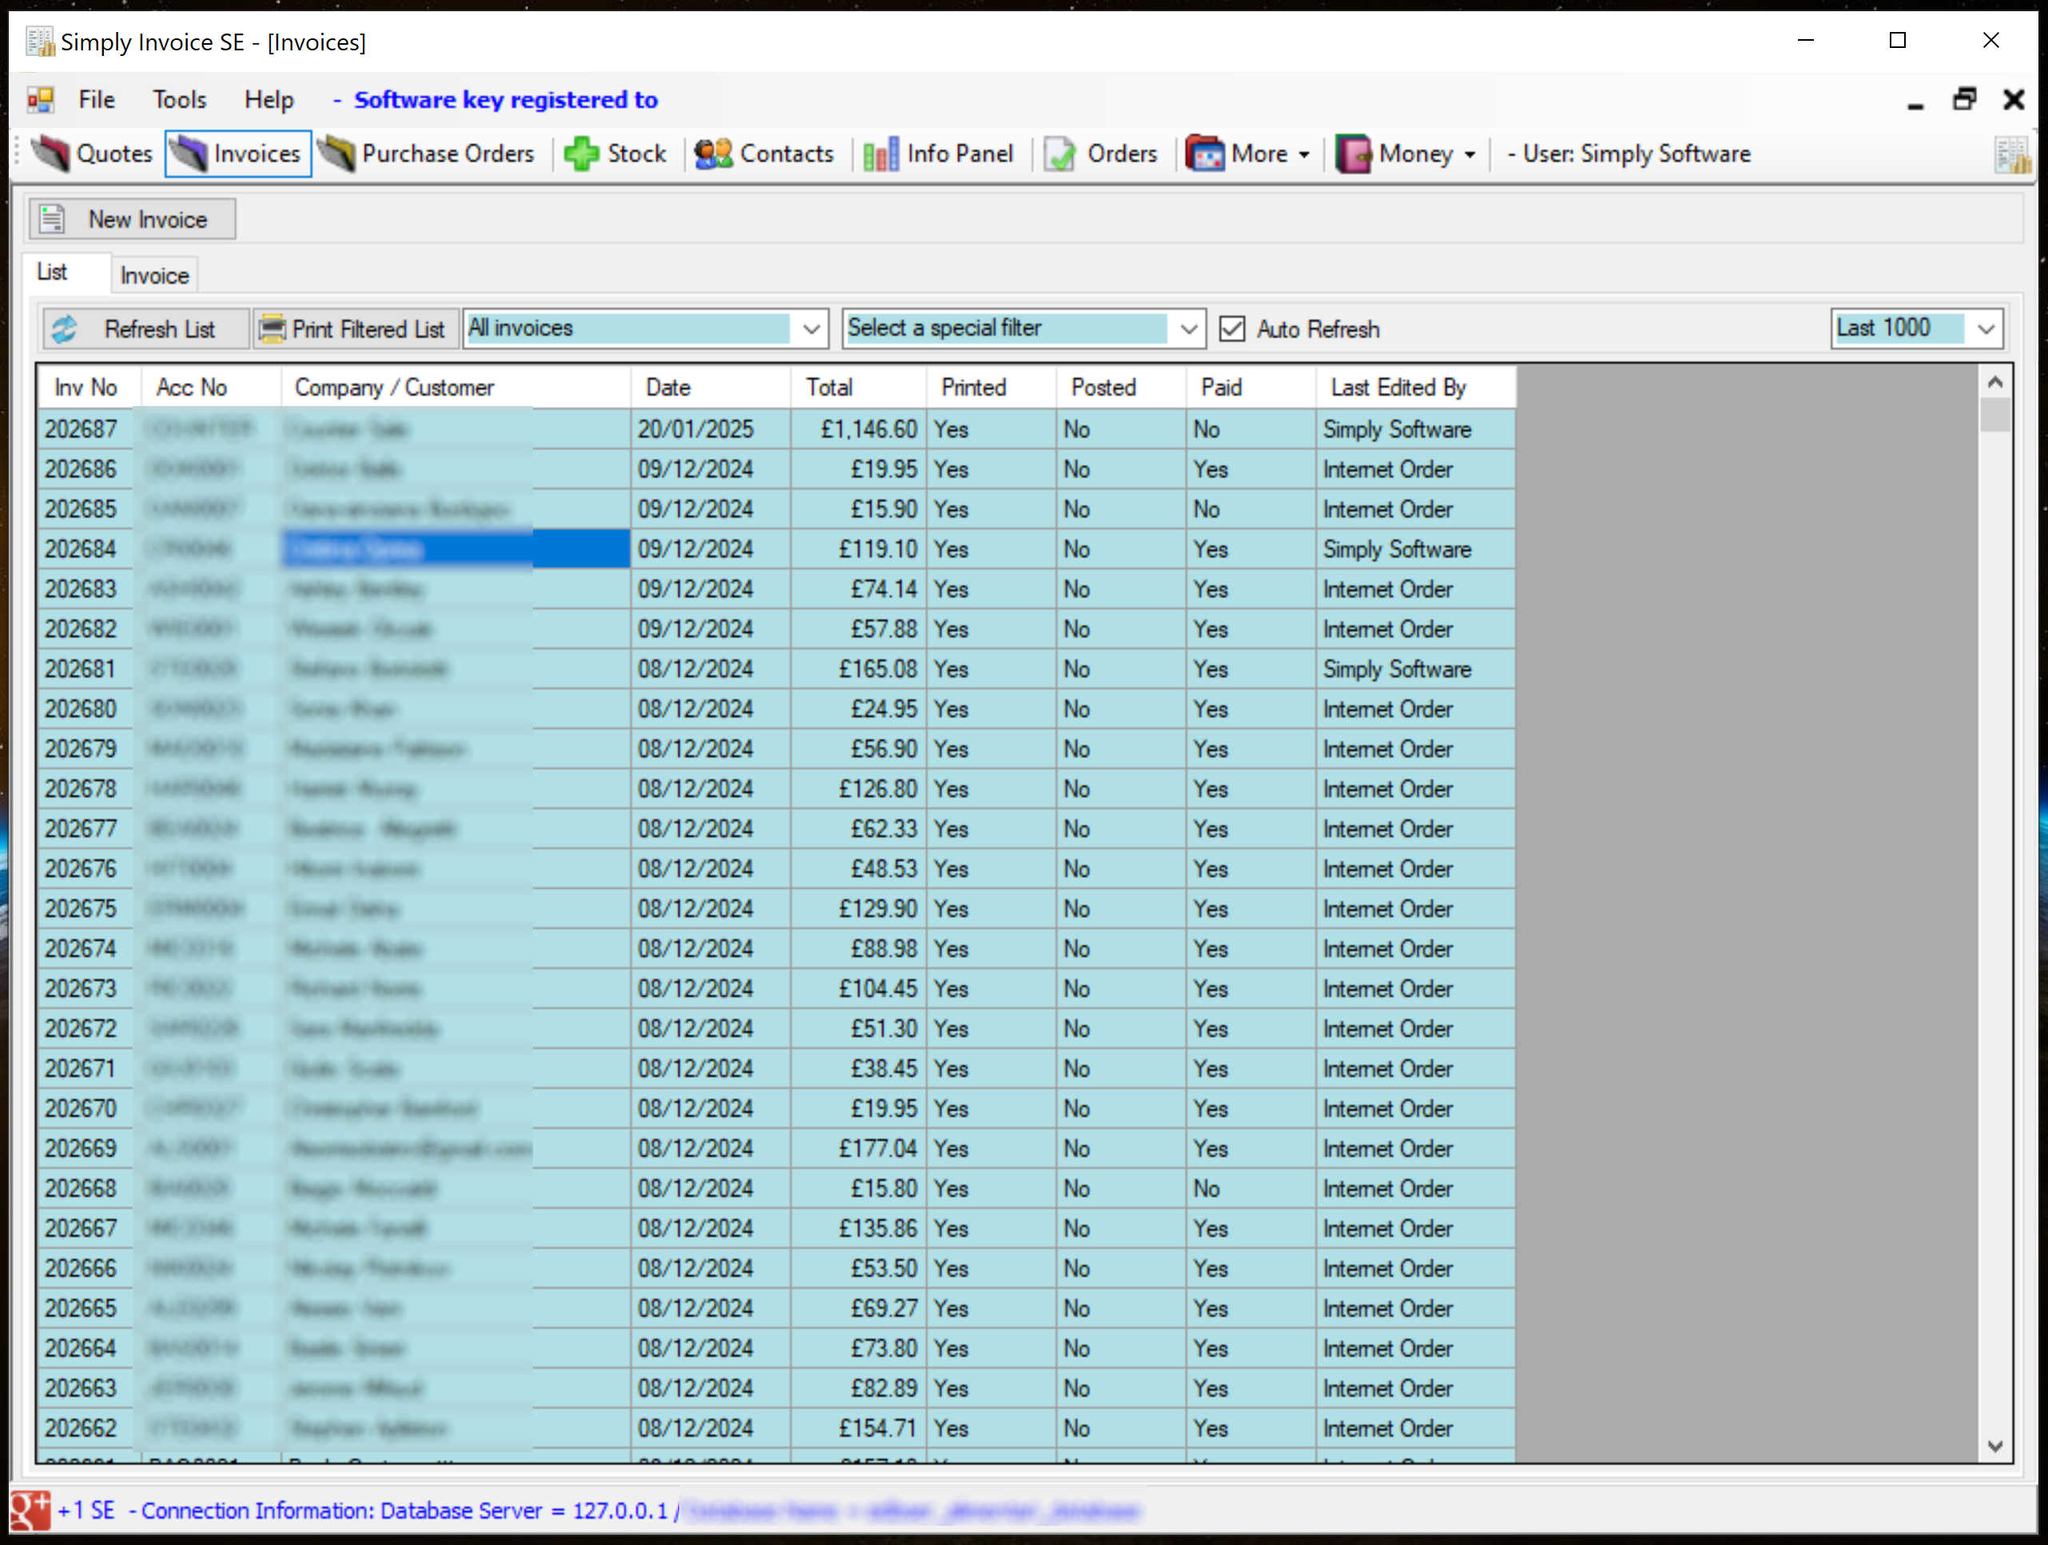Viewport: 2048px width, 1545px height.
Task: Click the £119.10 total cell
Action: click(x=858, y=549)
